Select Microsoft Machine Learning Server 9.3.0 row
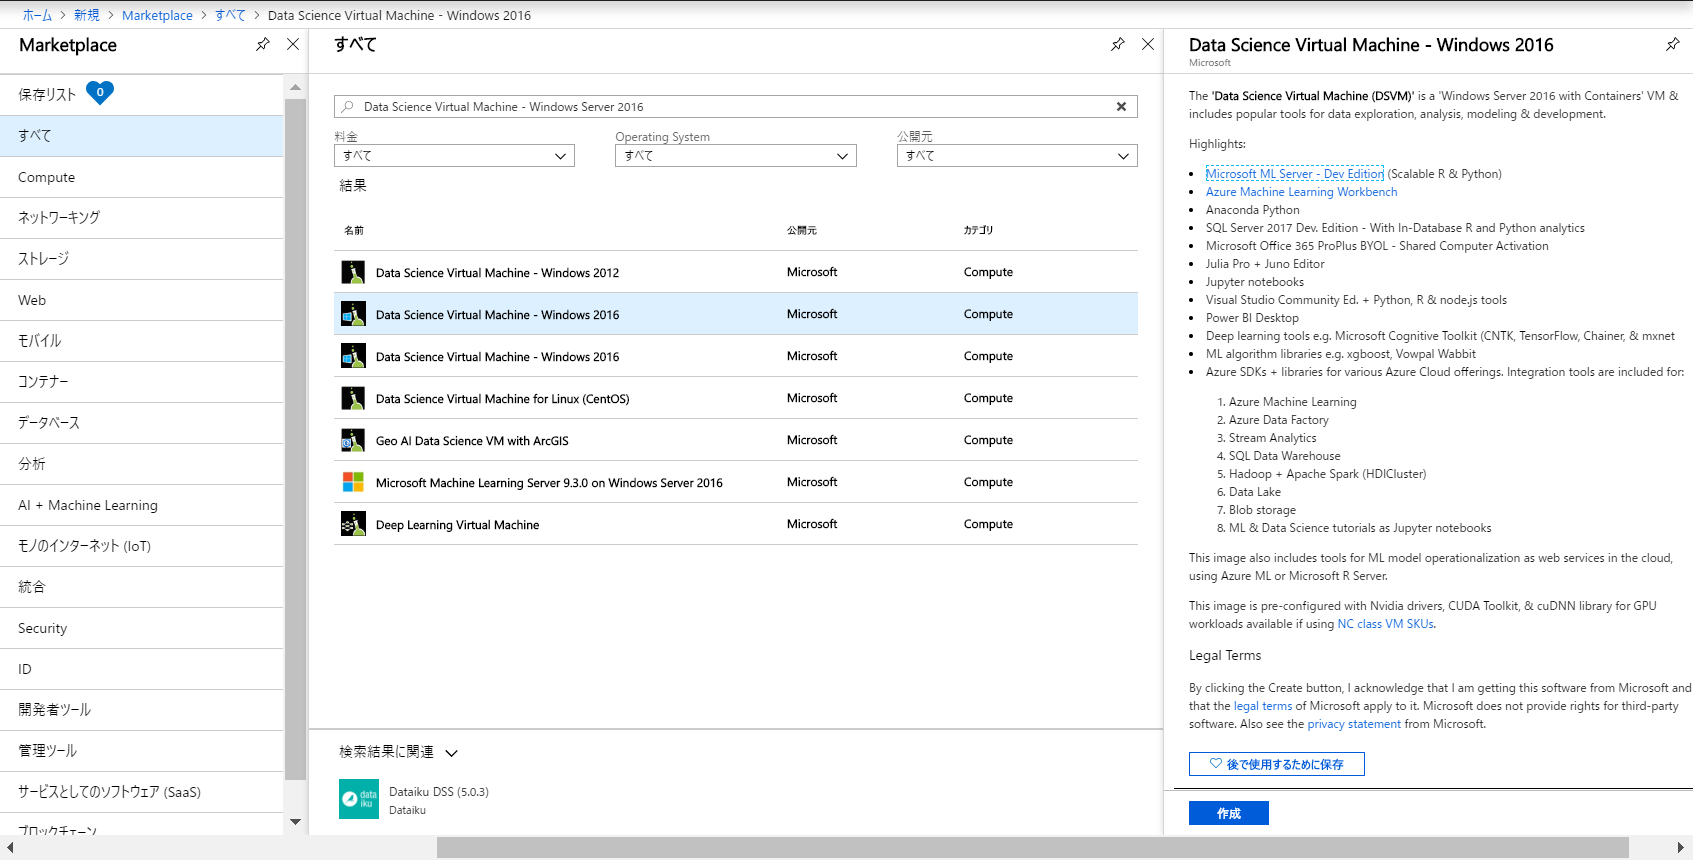Viewport: 1693px width, 860px height. click(x=736, y=482)
